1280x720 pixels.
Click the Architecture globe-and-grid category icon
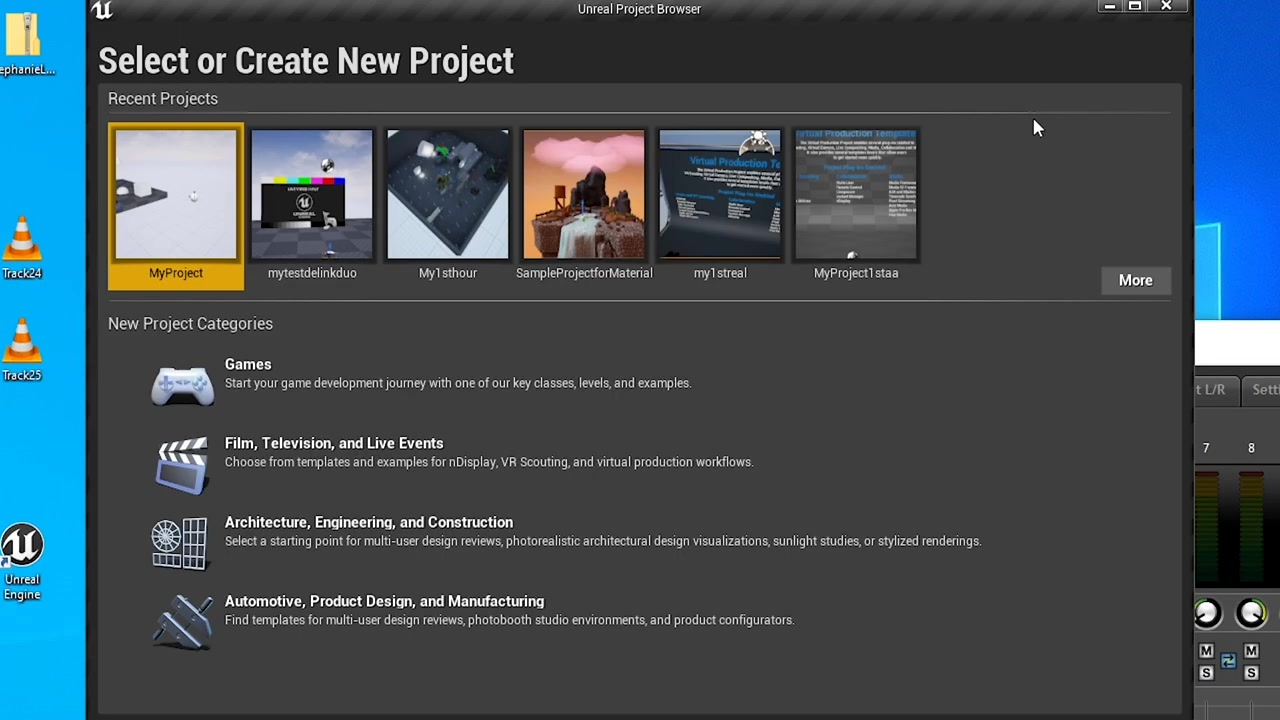180,543
